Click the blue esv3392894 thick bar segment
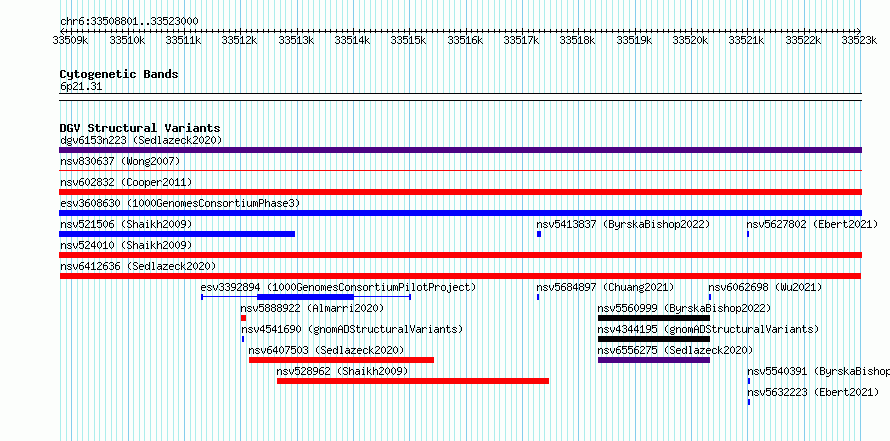The image size is (890, 441). [x=305, y=297]
